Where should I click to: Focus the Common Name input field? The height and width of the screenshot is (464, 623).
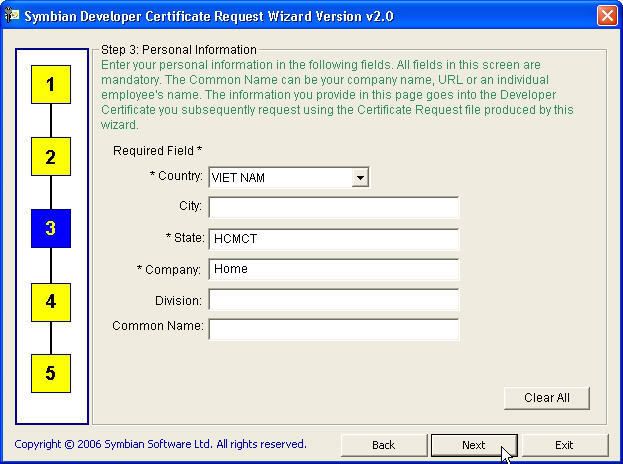(x=333, y=328)
